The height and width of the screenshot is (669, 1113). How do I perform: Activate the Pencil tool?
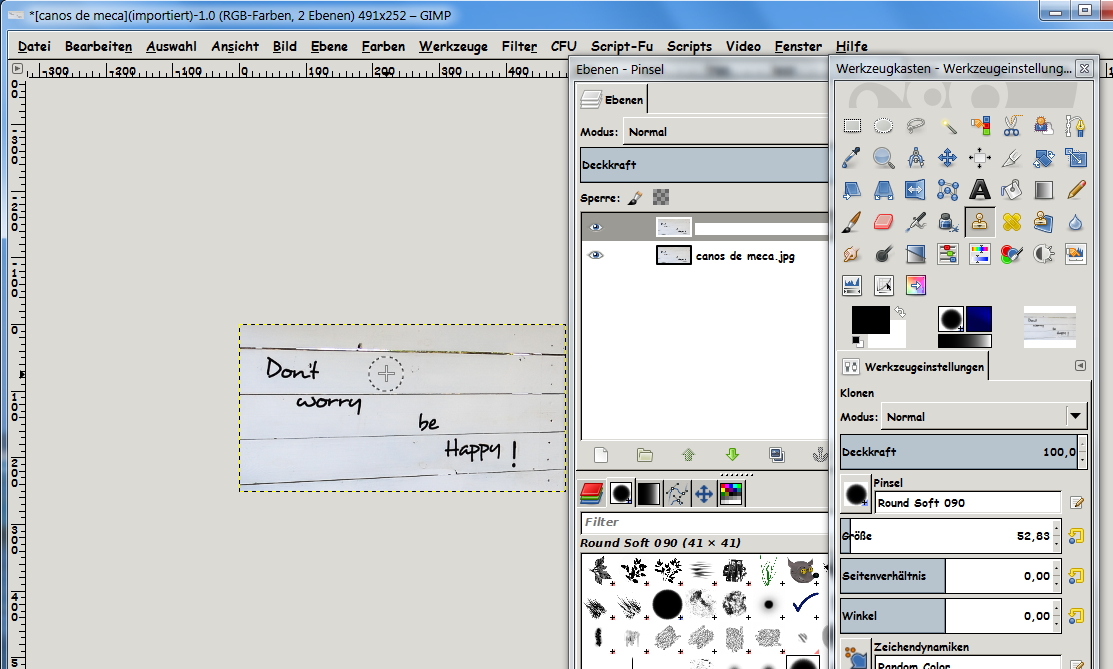click(1075, 189)
